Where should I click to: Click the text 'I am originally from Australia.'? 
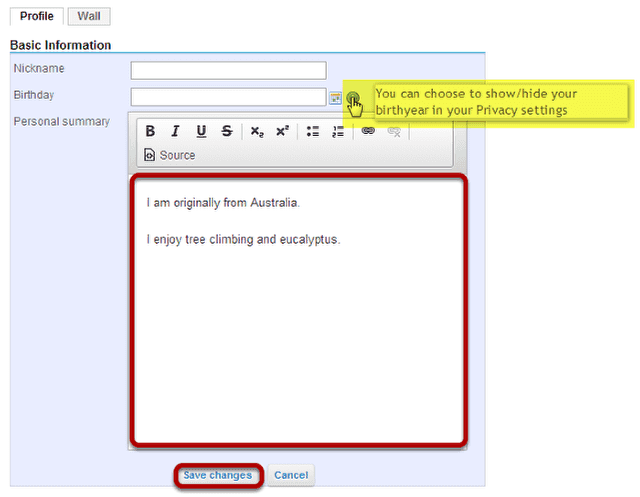pos(223,203)
